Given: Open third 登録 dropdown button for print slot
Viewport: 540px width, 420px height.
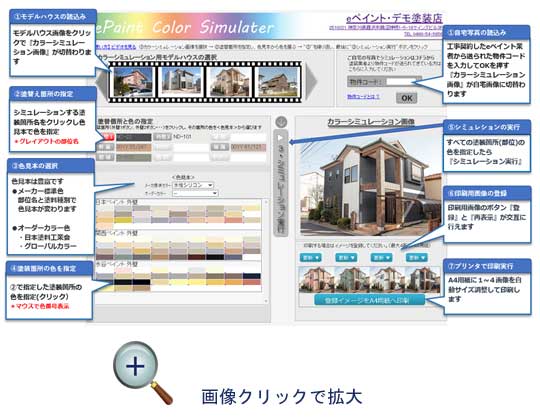Looking at the screenshot, I should pos(381,258).
